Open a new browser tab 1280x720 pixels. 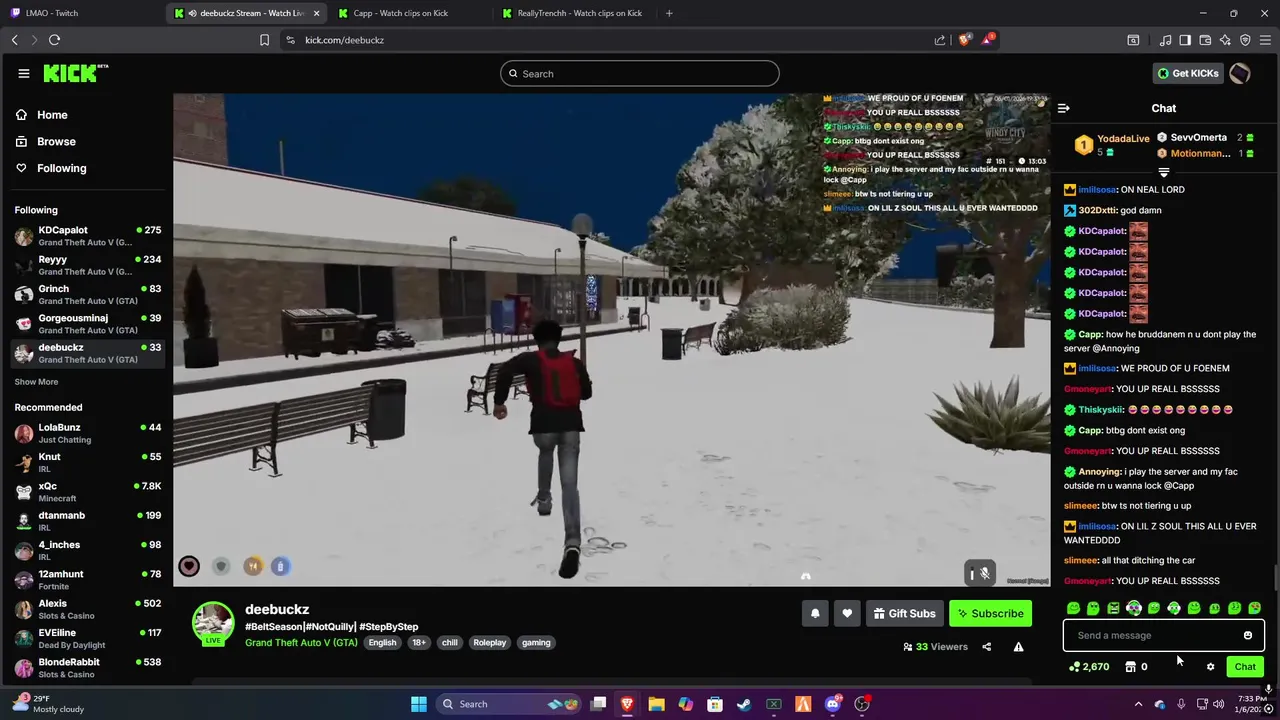pyautogui.click(x=669, y=13)
